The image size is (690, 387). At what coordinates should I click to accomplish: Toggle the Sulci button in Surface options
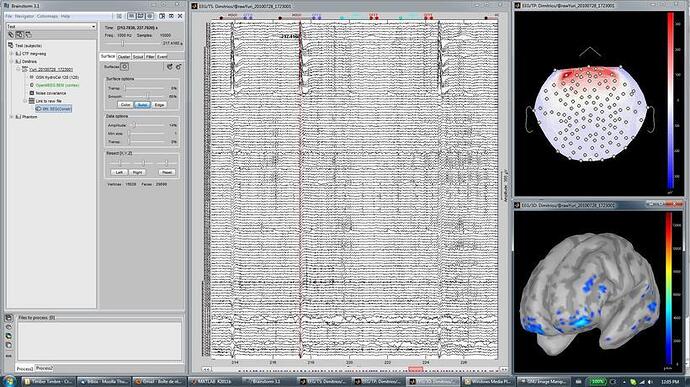142,105
